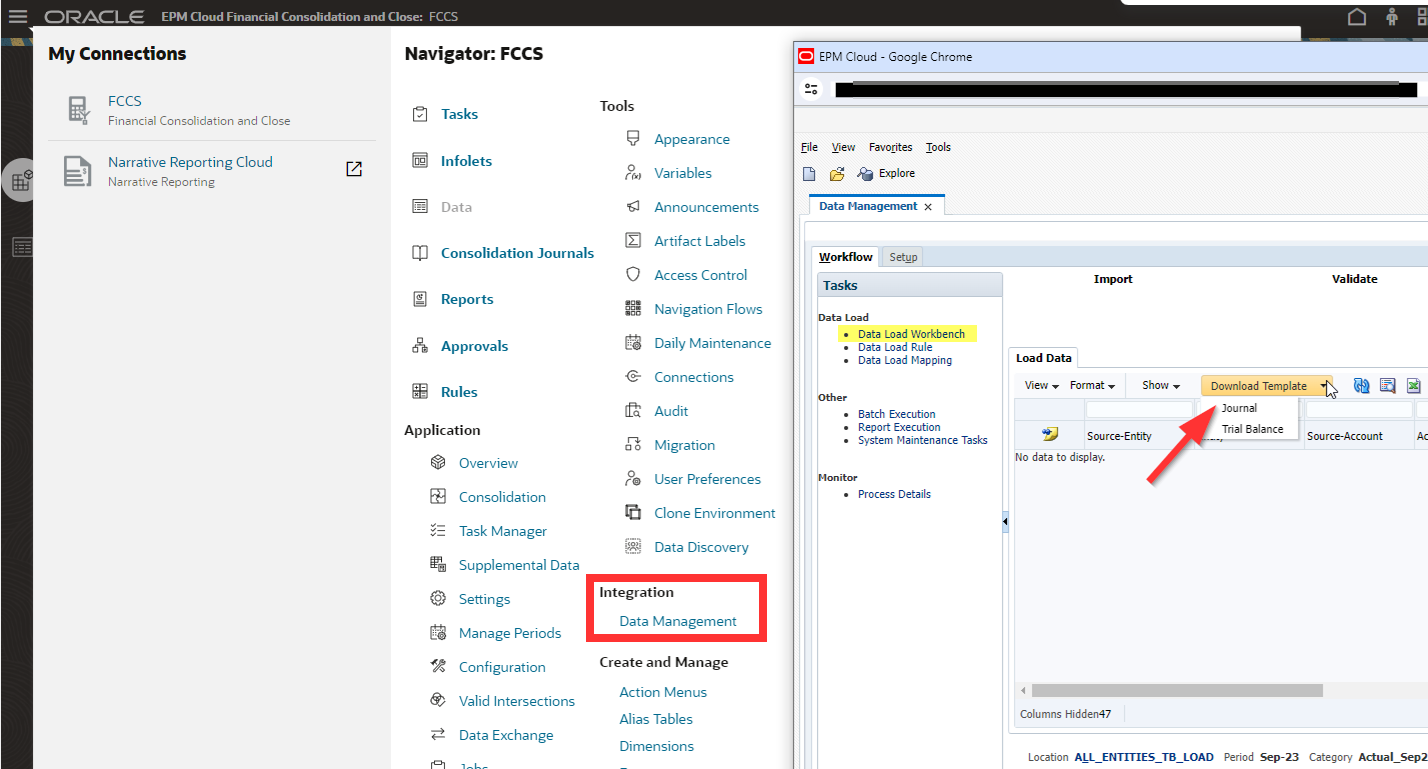Switch to the Setup tab
The image size is (1428, 769).
pyautogui.click(x=903, y=257)
